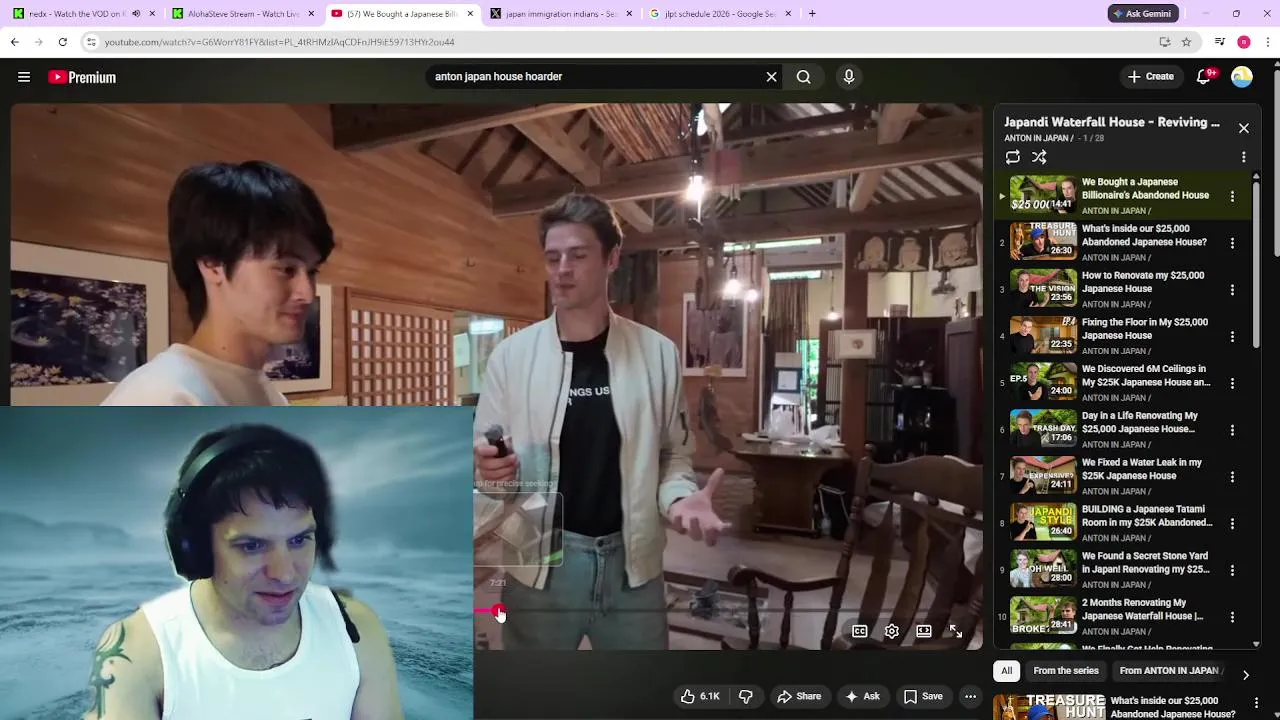Screen dimensions: 1280x720
Task: Open a new browser tab
Action: 812,14
